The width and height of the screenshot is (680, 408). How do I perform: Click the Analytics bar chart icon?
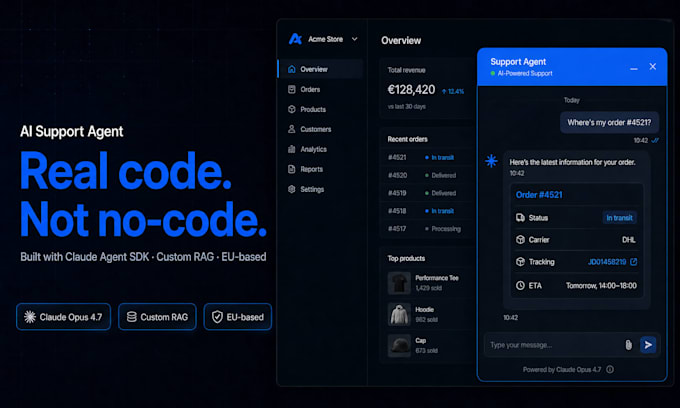click(291, 149)
